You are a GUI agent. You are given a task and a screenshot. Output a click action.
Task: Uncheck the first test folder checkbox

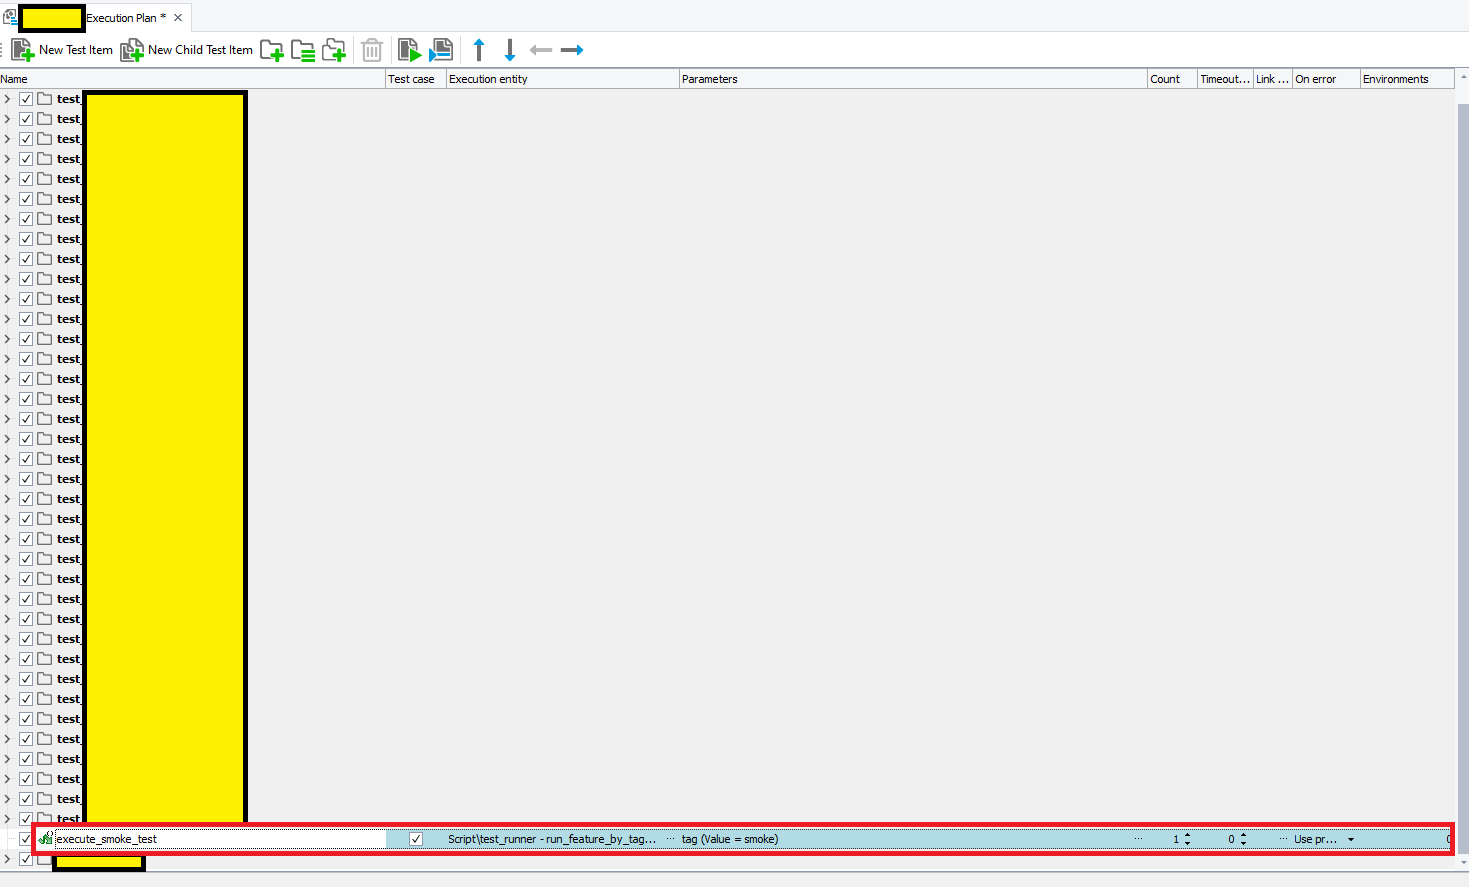(x=26, y=99)
